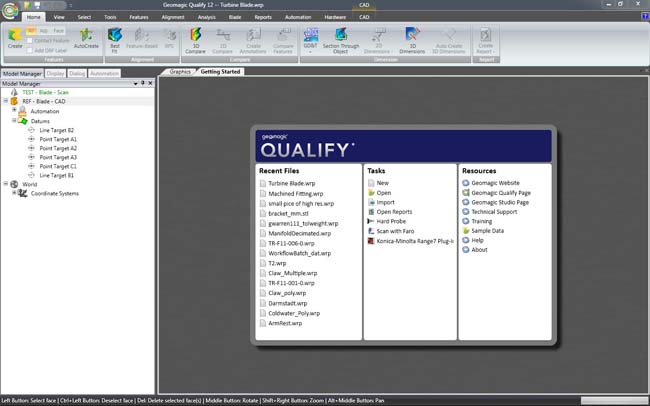This screenshot has width=650, height=406.
Task: Switch to the Analysis ribbon tab
Action: [x=206, y=17]
